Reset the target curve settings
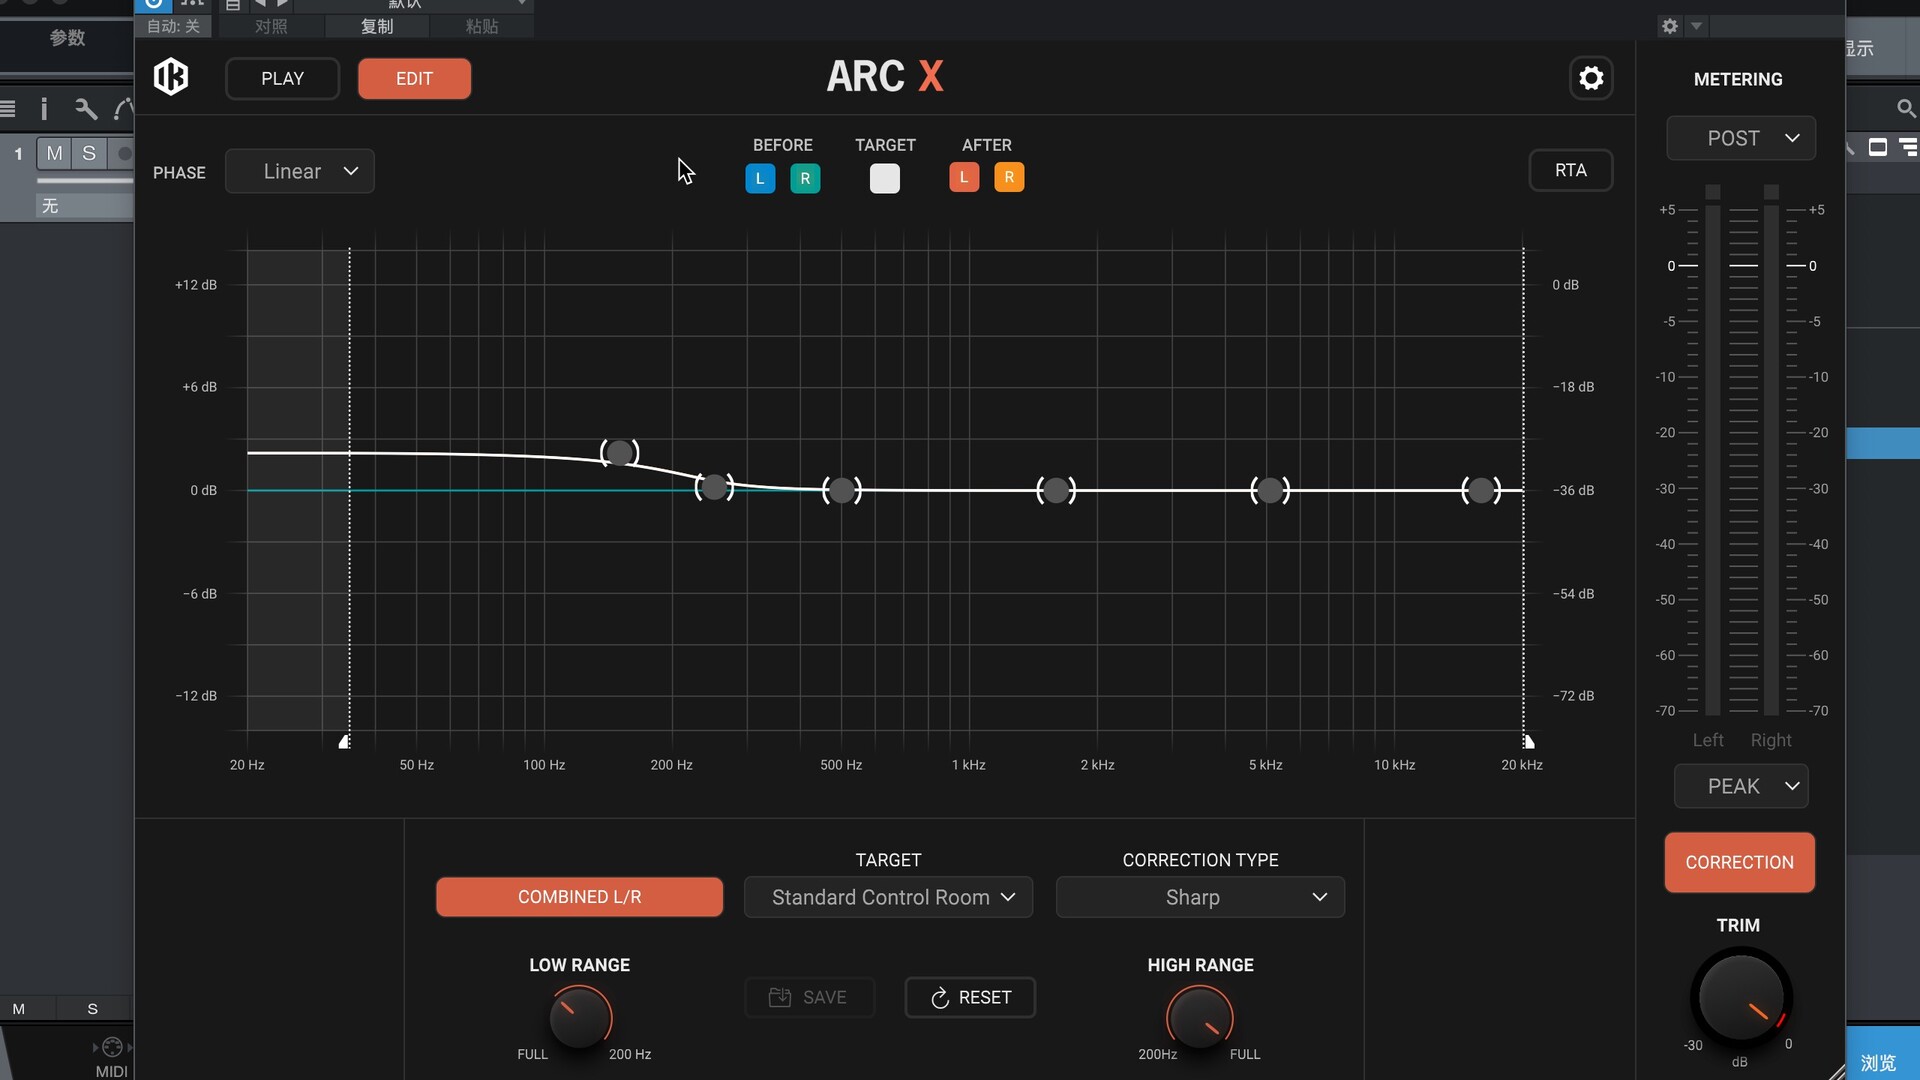This screenshot has height=1080, width=1920. [970, 997]
